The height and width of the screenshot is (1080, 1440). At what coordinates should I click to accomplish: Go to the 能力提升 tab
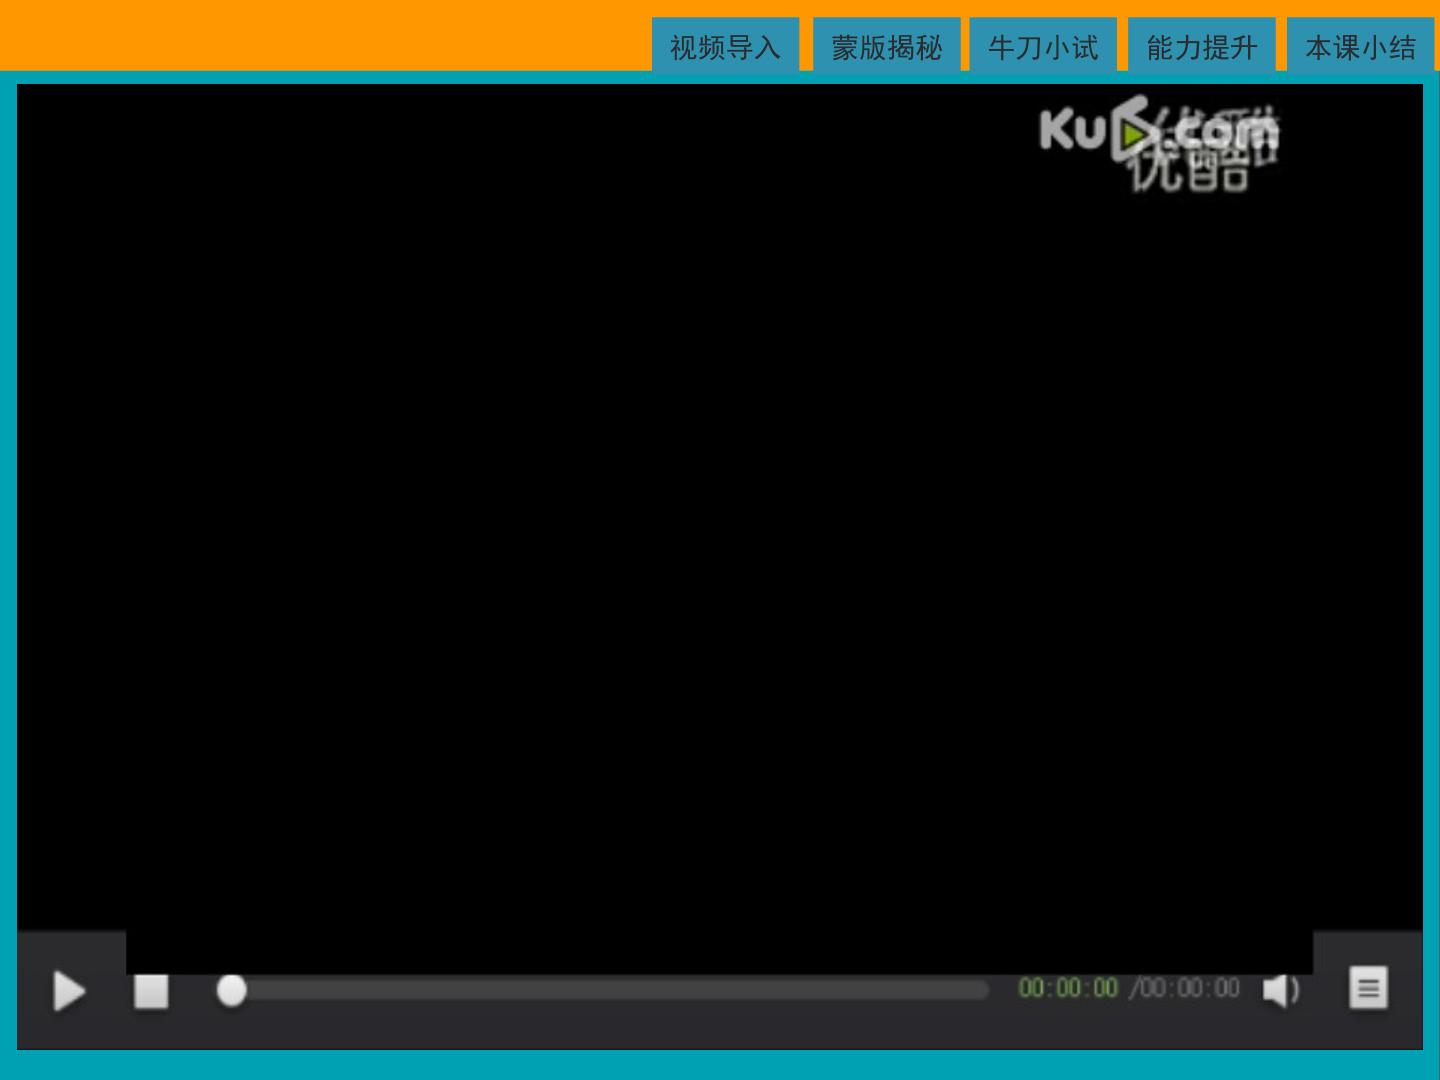click(x=1201, y=45)
